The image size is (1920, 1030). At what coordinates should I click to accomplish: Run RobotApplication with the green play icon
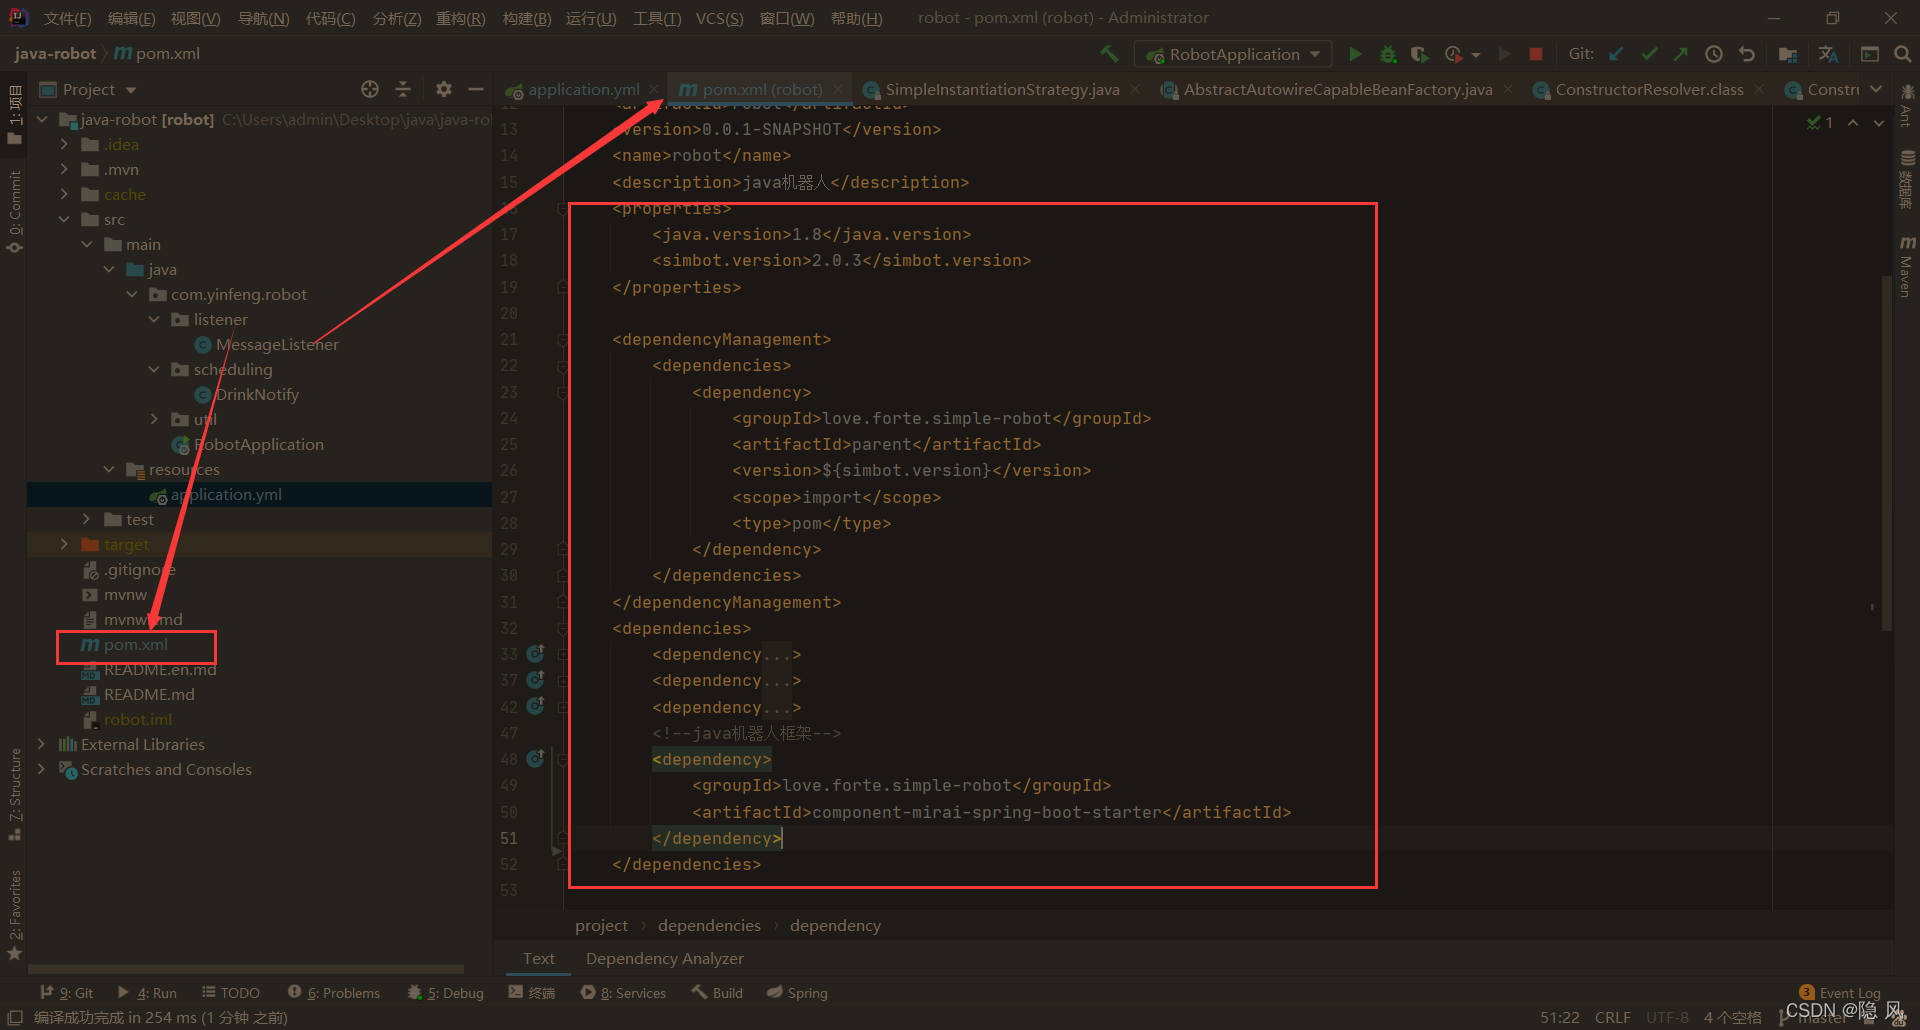pos(1355,54)
